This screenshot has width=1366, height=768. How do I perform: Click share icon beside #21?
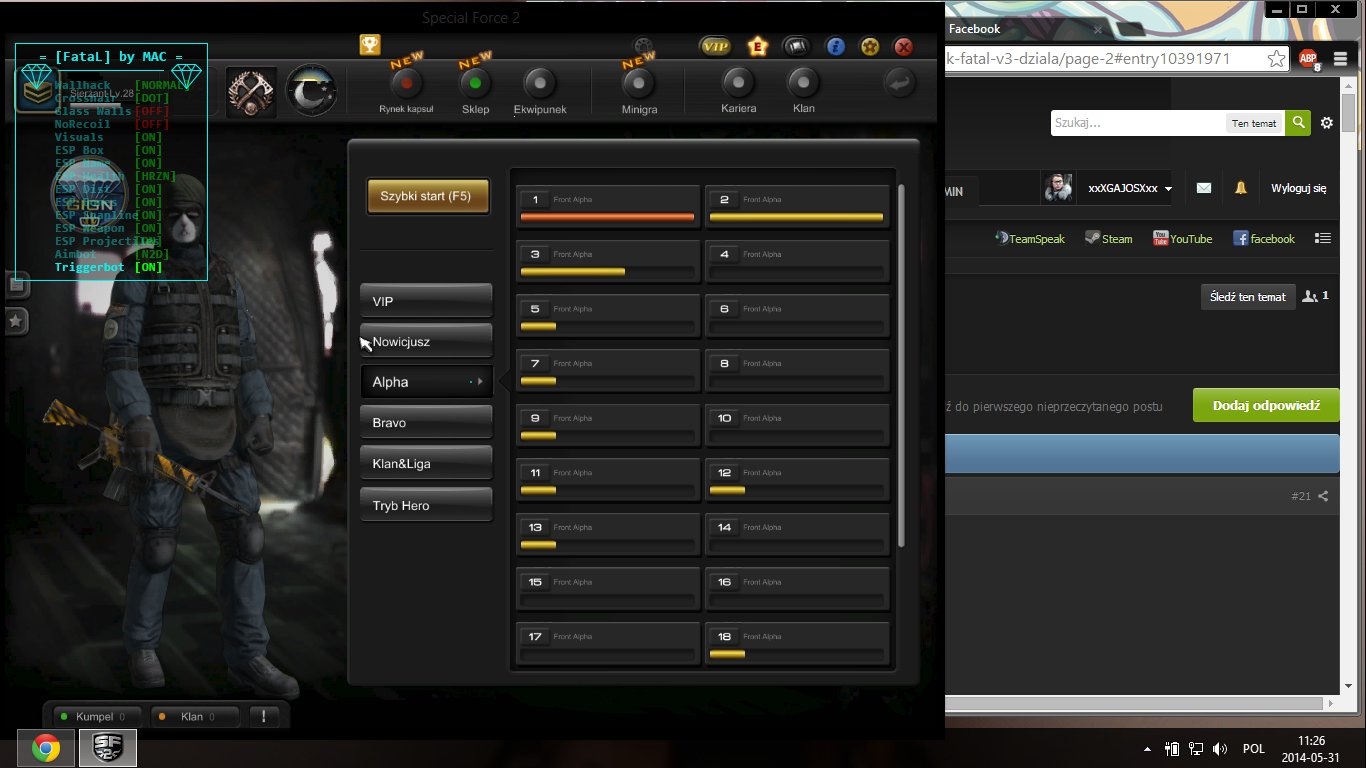click(1323, 496)
